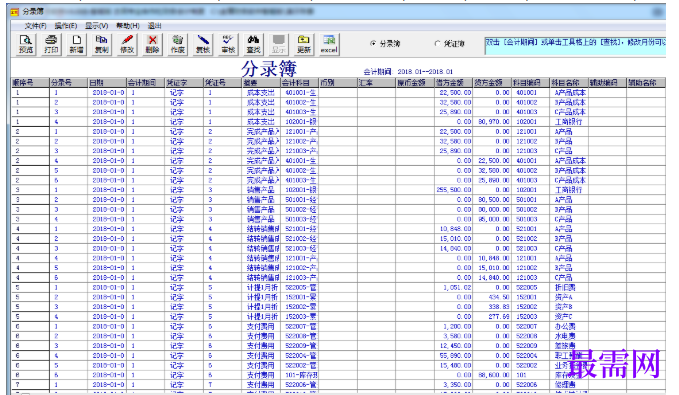This screenshot has height=395, width=679.
Task: Click the 1,051.02 debit amount cell
Action: pyautogui.click(x=453, y=287)
